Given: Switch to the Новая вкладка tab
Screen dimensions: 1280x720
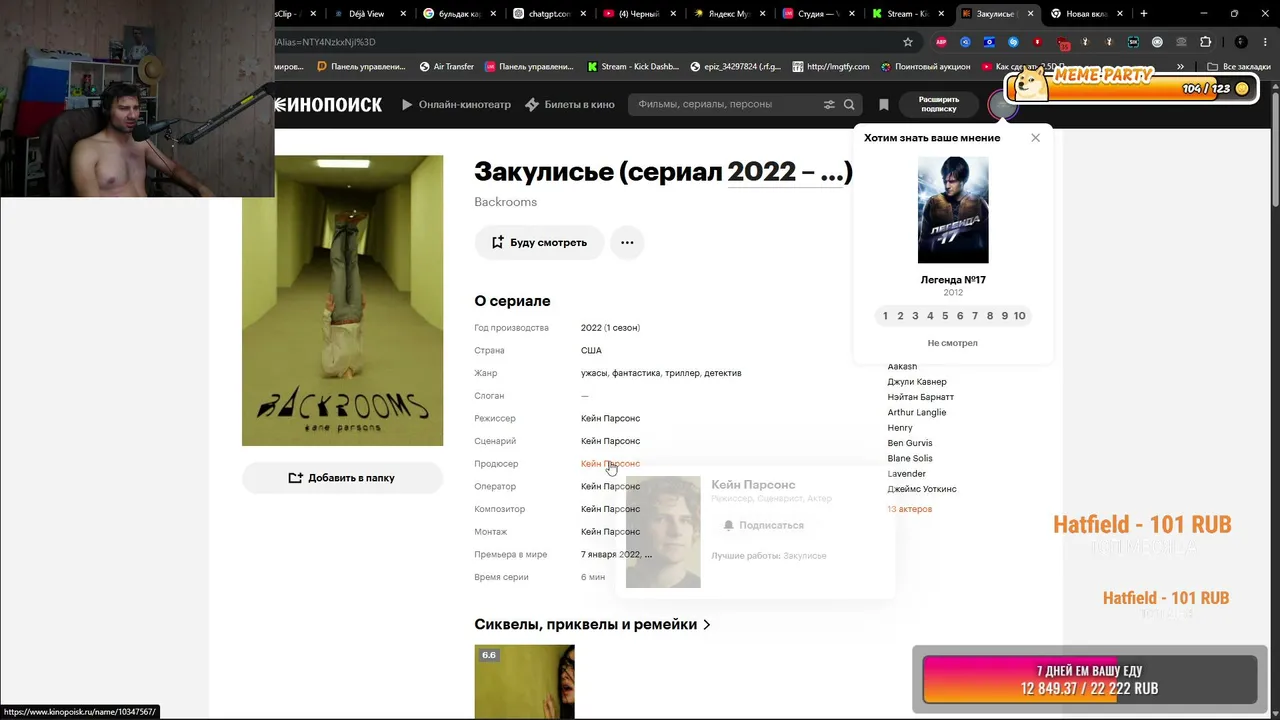Looking at the screenshot, I should point(1087,14).
